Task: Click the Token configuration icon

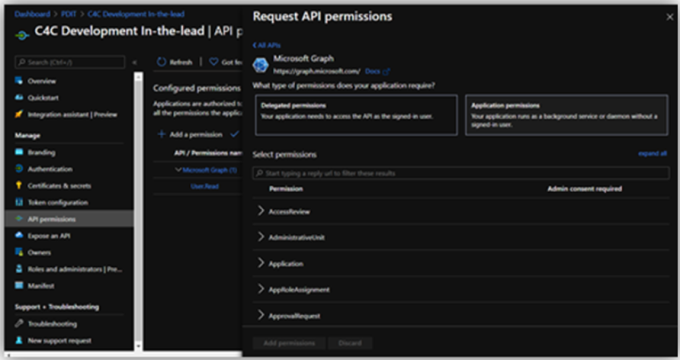Action: tap(19, 202)
